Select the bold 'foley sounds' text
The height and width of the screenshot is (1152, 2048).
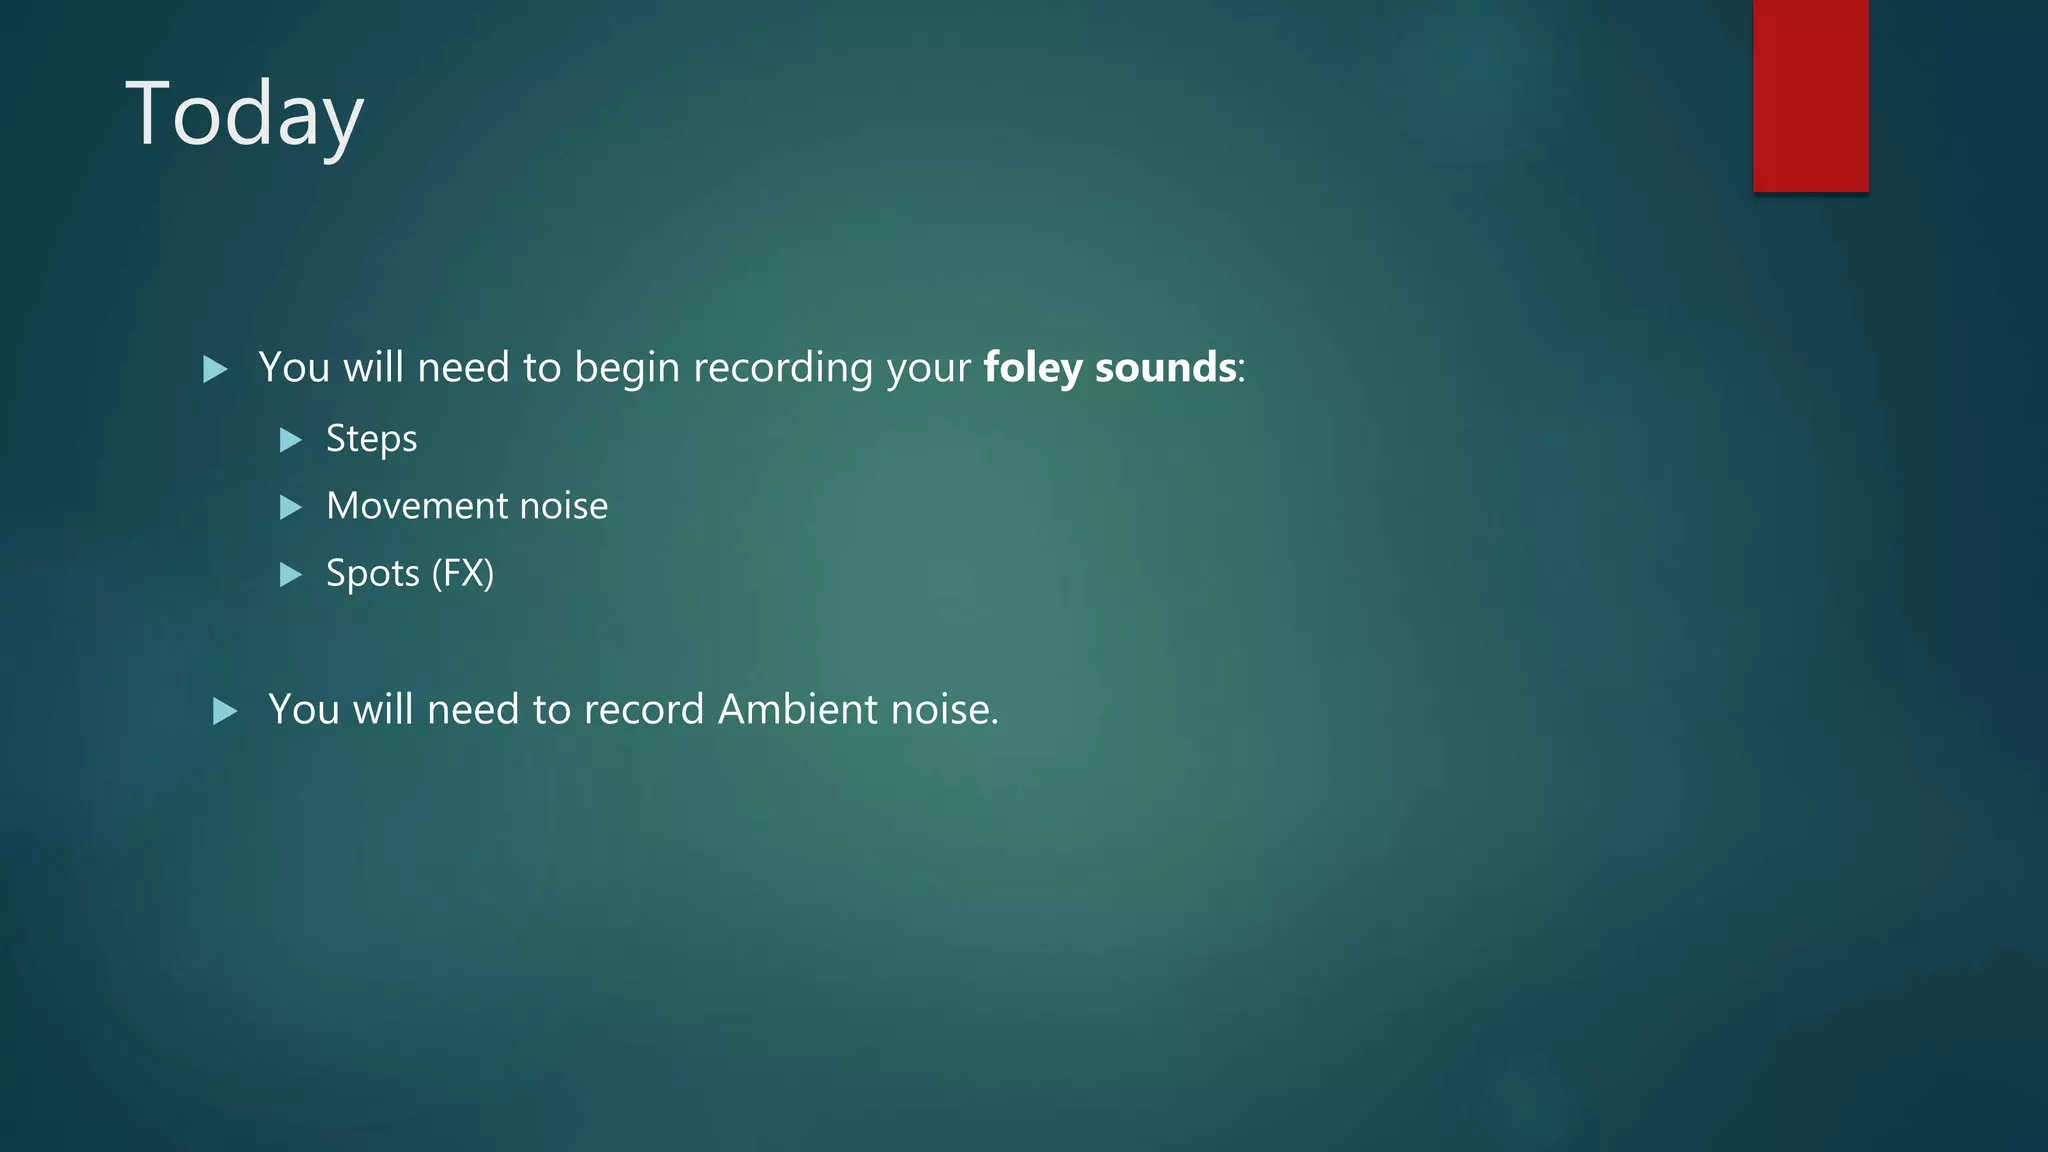point(1110,368)
